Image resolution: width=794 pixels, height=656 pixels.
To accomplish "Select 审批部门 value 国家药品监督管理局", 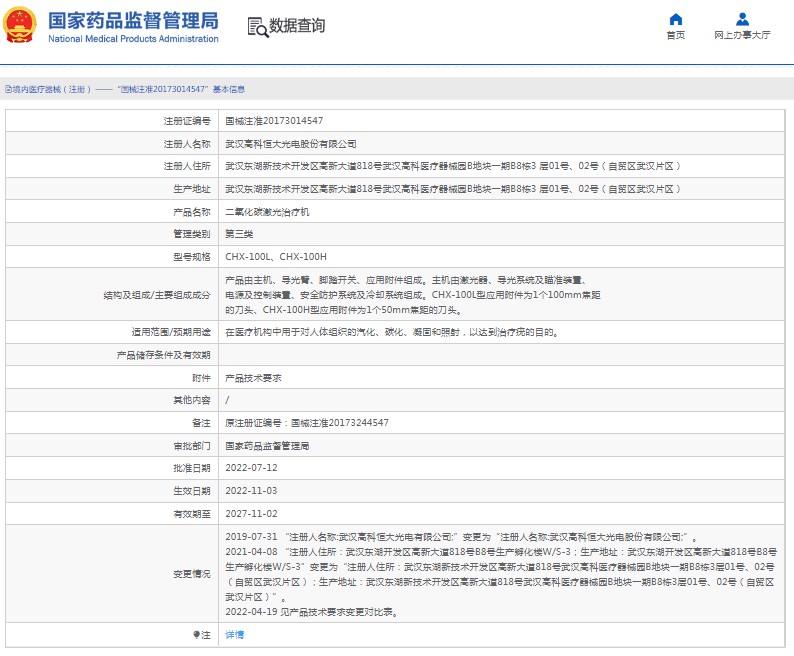I will click(x=267, y=446).
